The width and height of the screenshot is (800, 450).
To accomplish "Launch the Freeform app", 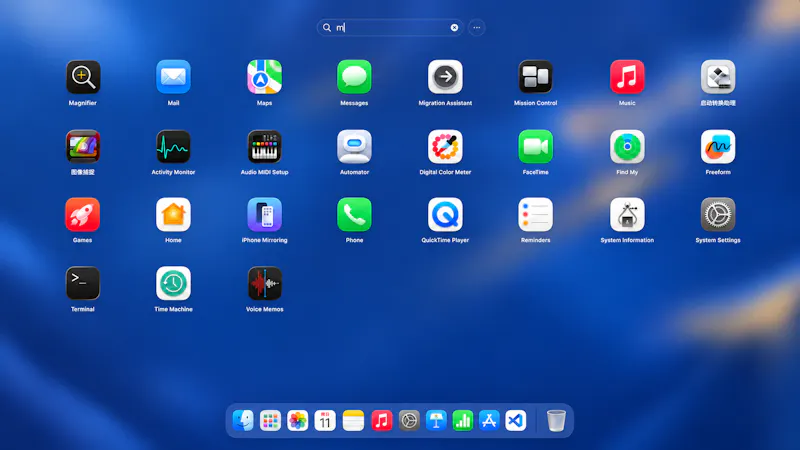I will click(x=718, y=147).
